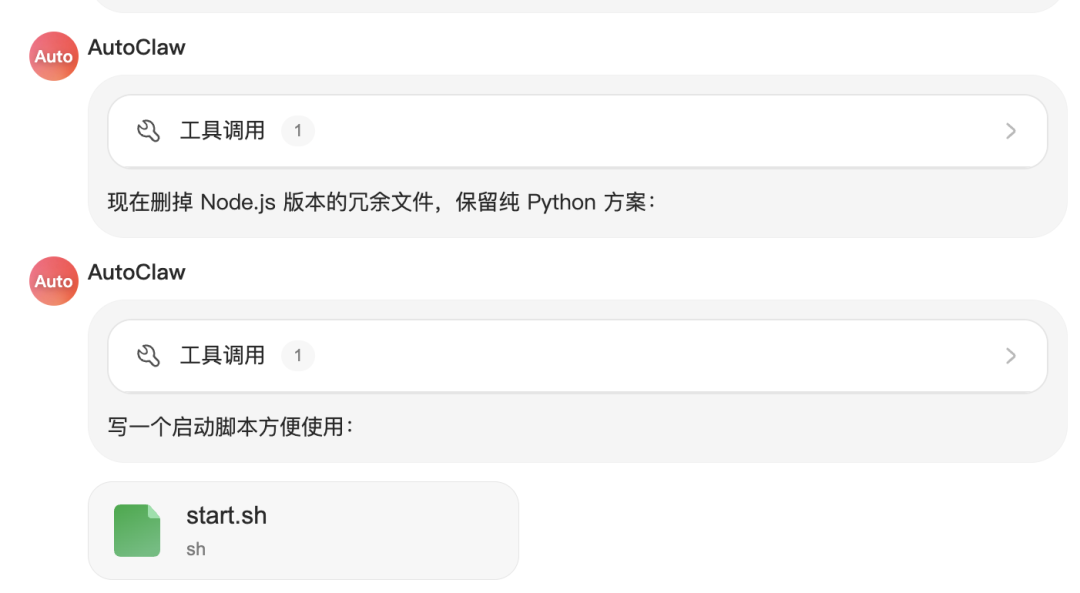Click the count badge on the Node.js tool call
The width and height of the screenshot is (1080, 593).
(x=297, y=131)
